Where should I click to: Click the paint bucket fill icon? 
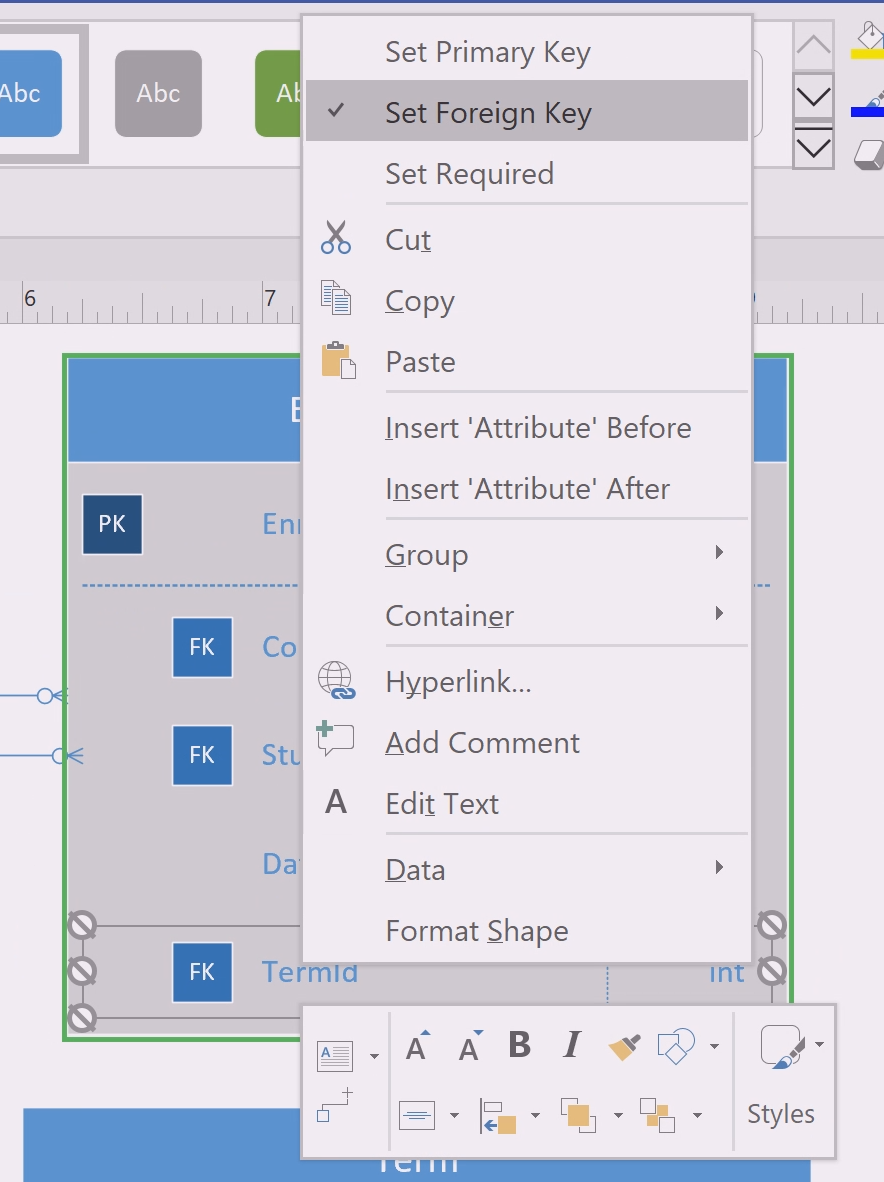point(869,39)
